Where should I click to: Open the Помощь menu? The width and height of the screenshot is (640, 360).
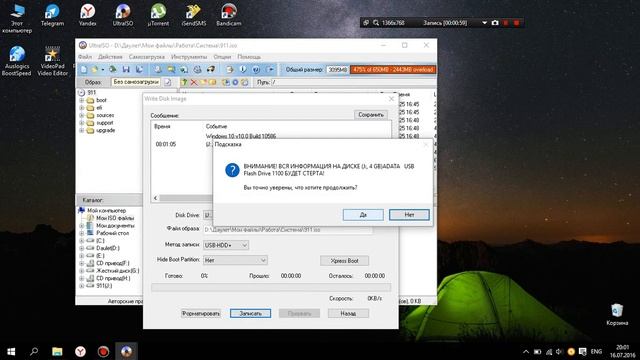point(249,57)
